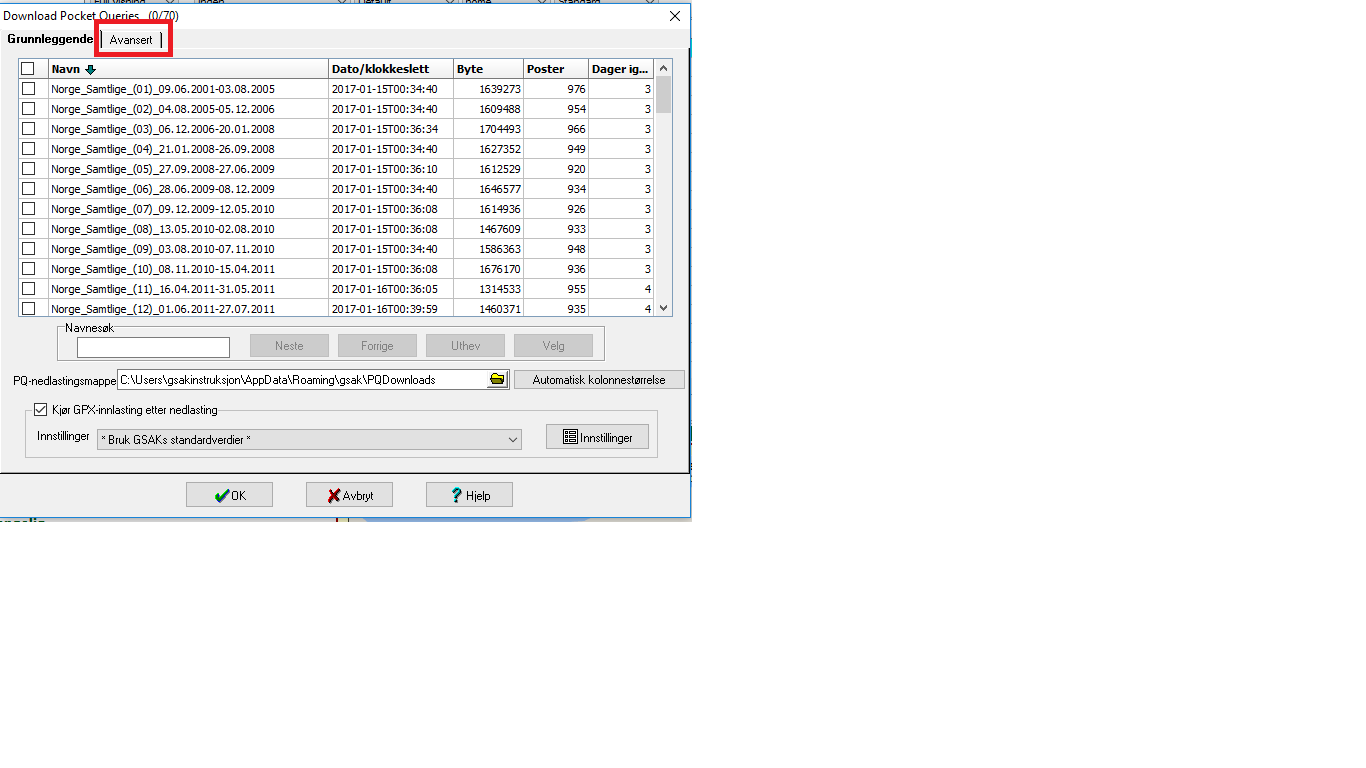The image size is (1366, 768).
Task: Check the Norge_Samtlige_(11) row checkbox
Action: tap(28, 289)
